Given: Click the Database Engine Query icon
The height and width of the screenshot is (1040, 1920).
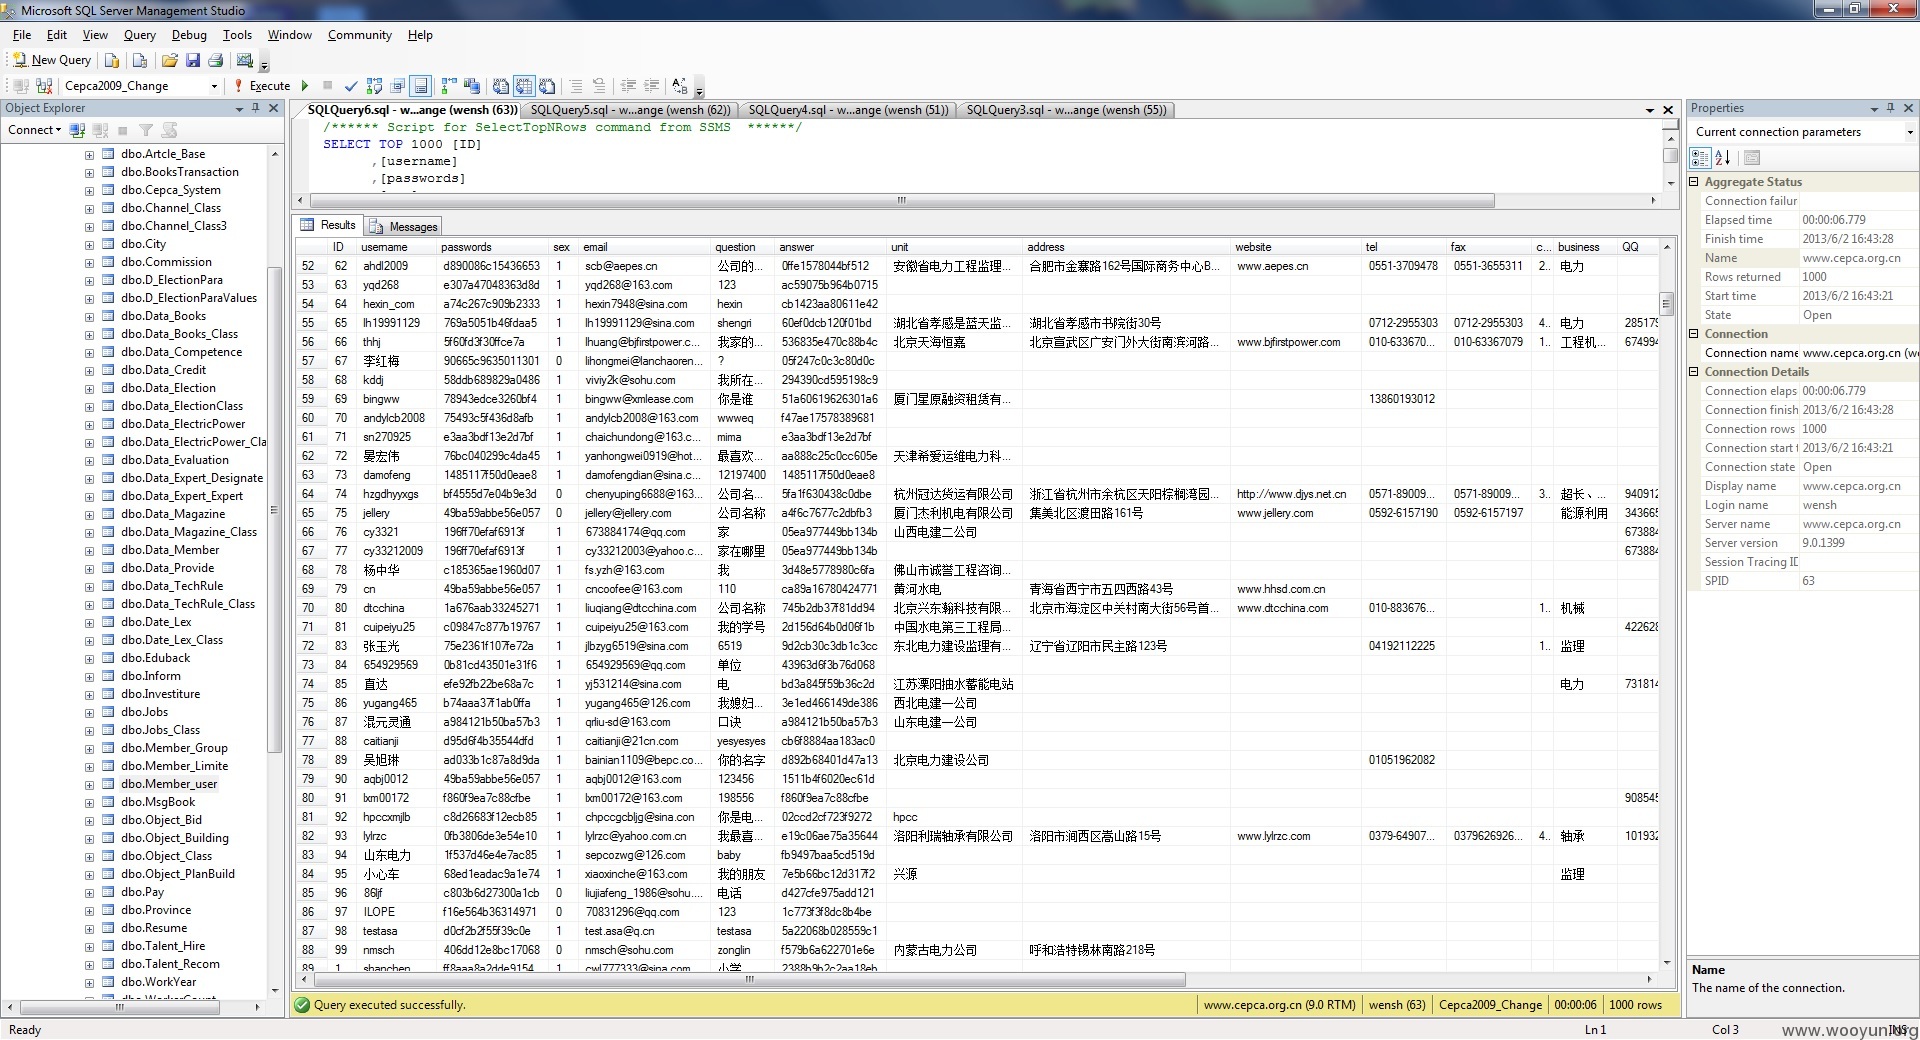Looking at the screenshot, I should click(x=113, y=60).
